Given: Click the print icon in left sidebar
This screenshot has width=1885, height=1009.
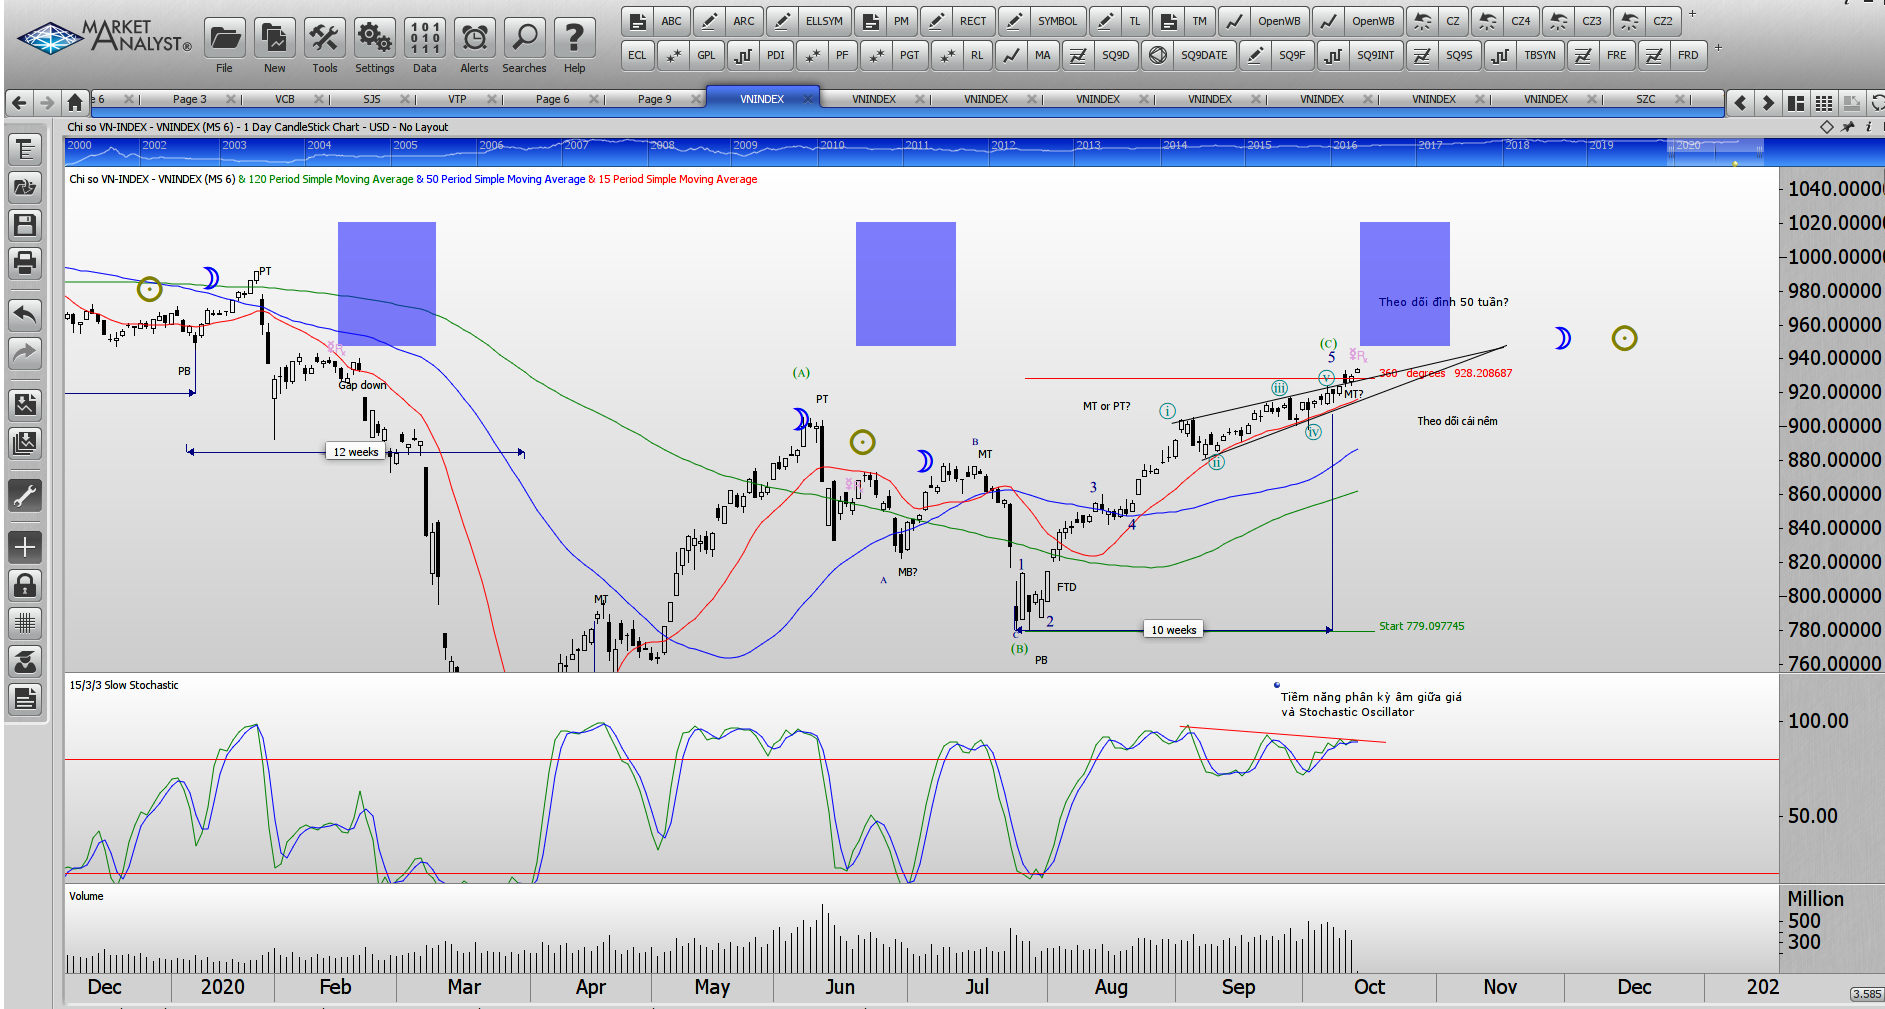Looking at the screenshot, I should tap(25, 263).
